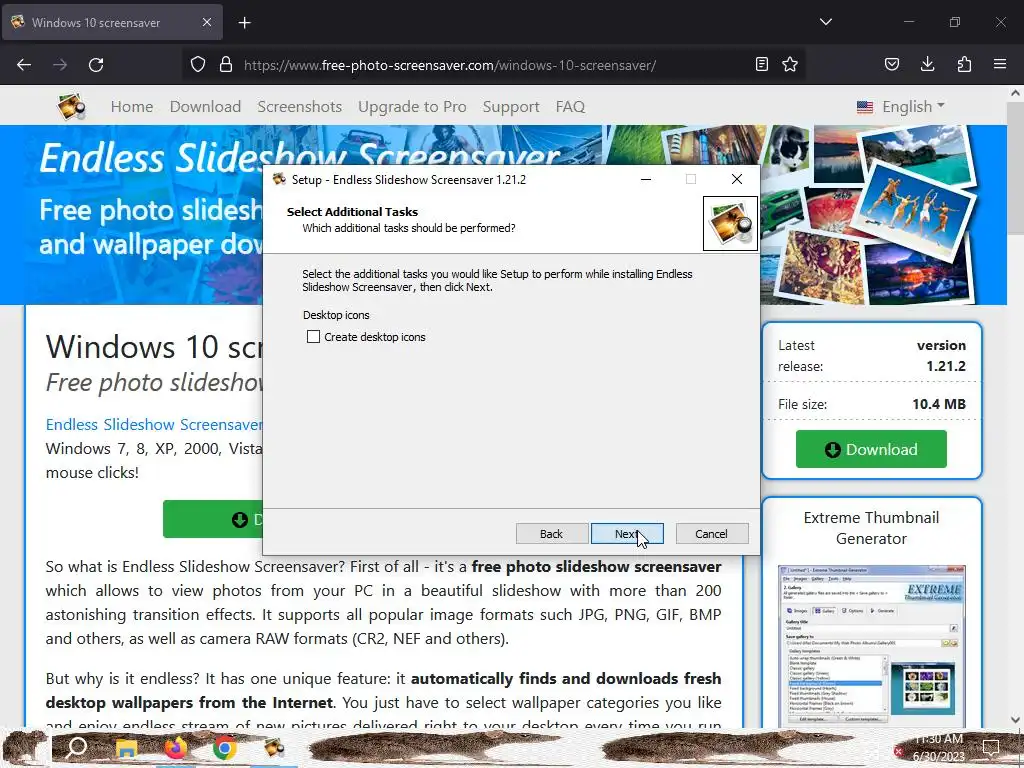Screen dimensions: 1024x768
Task: Open the Screenshots page
Action: point(300,106)
